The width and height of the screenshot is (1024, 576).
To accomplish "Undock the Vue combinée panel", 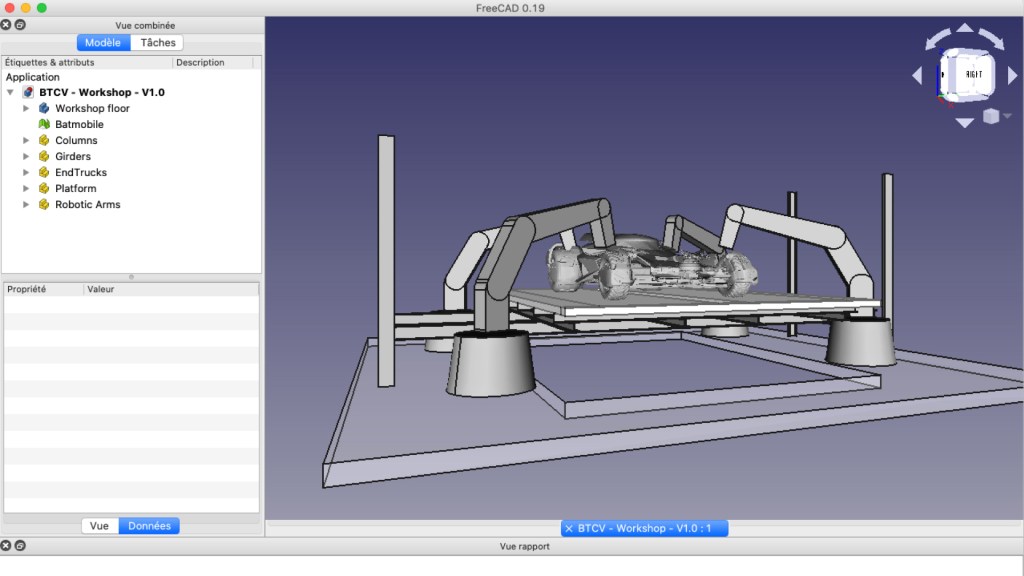I will [x=20, y=25].
